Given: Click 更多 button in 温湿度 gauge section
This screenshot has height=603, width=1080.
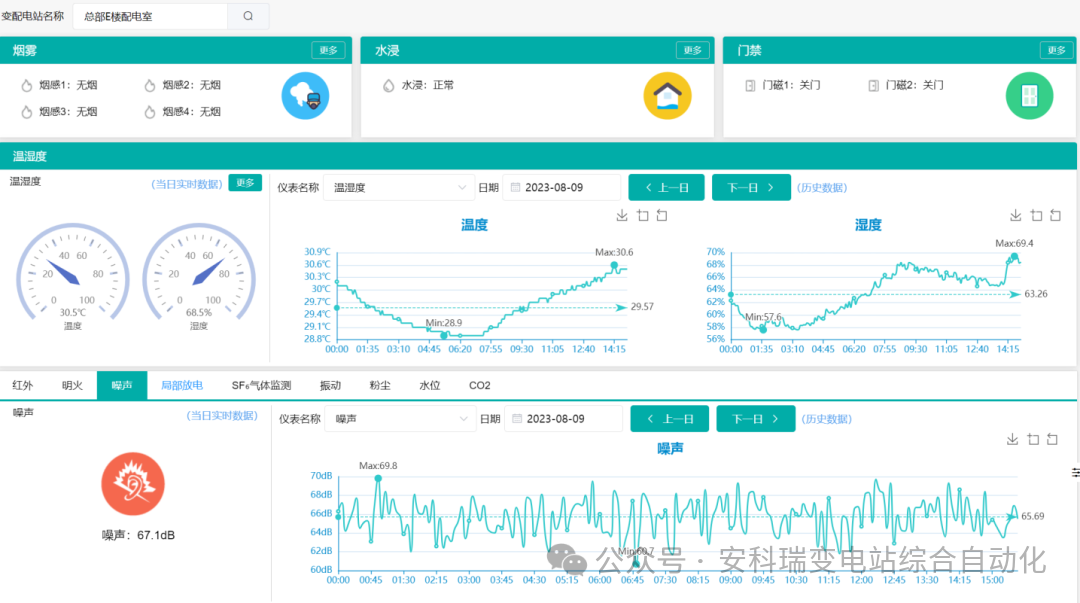Looking at the screenshot, I should (245, 183).
